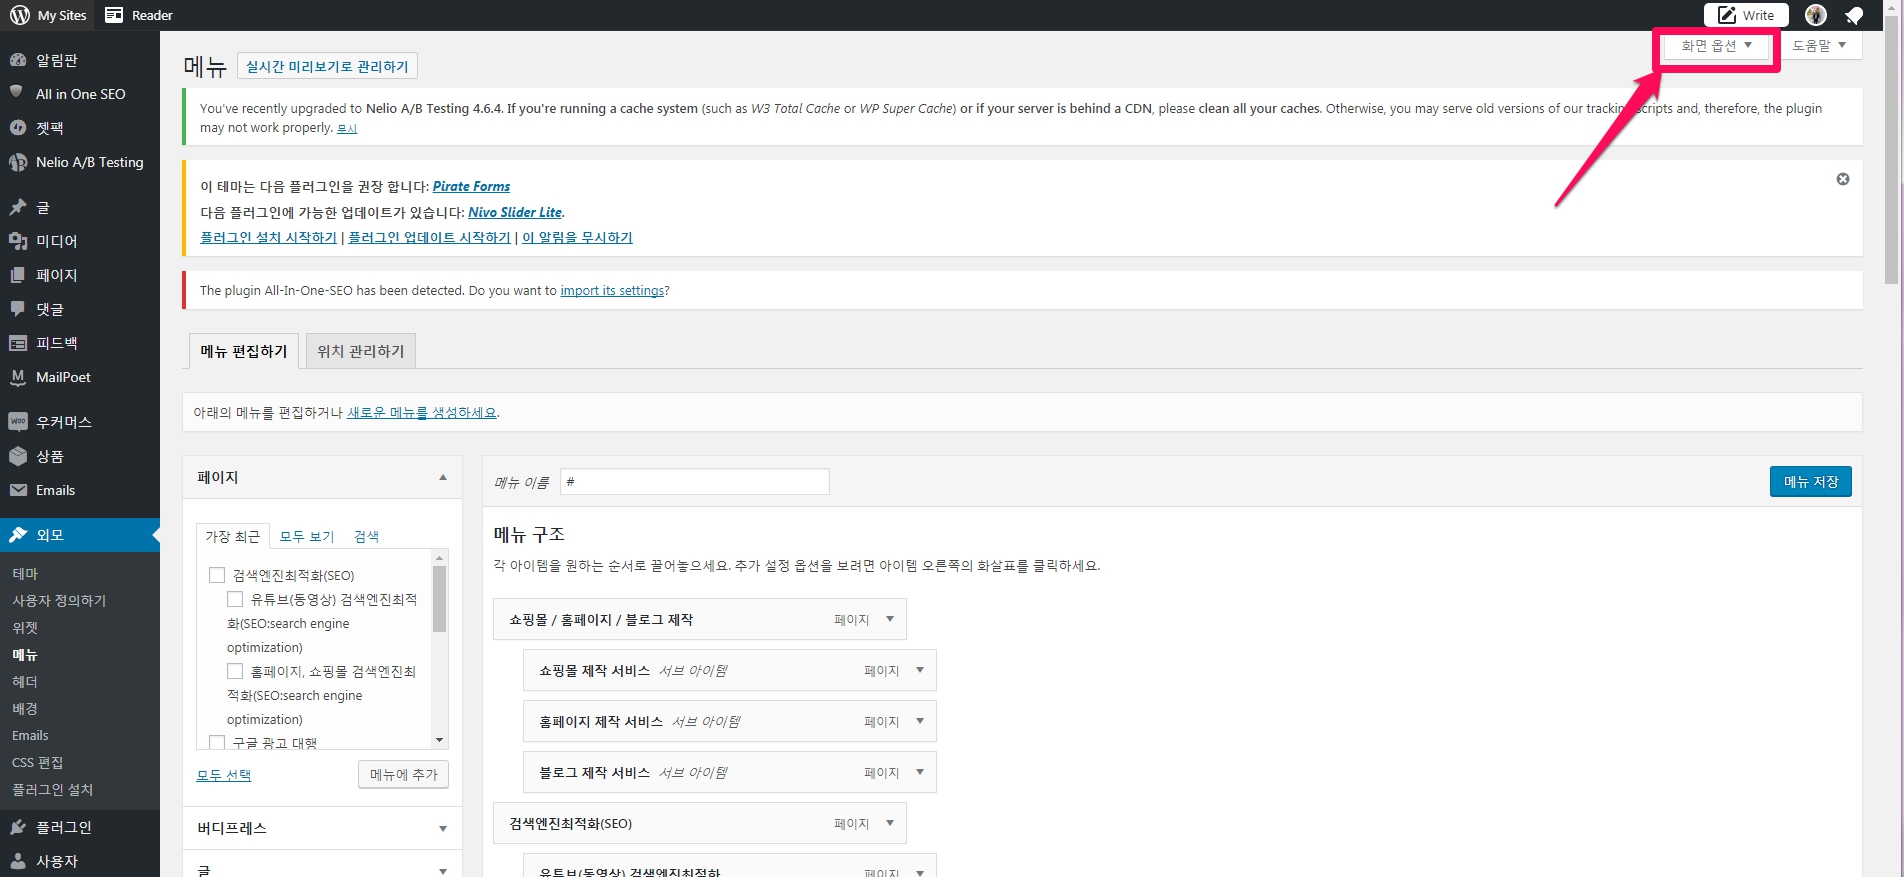Open the Pirate Forms plugin link
1904x877 pixels.
coord(471,186)
